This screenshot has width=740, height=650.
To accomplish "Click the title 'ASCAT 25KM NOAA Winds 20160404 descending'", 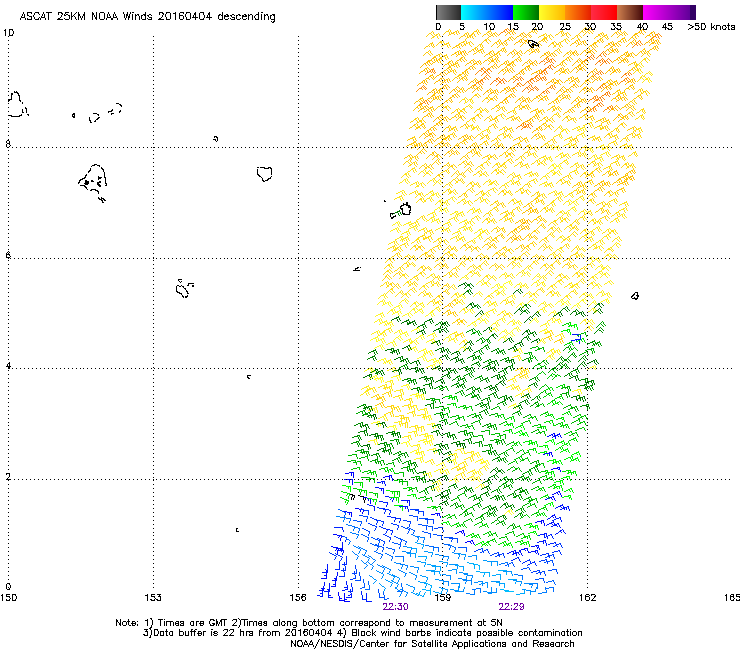I will point(148,16).
